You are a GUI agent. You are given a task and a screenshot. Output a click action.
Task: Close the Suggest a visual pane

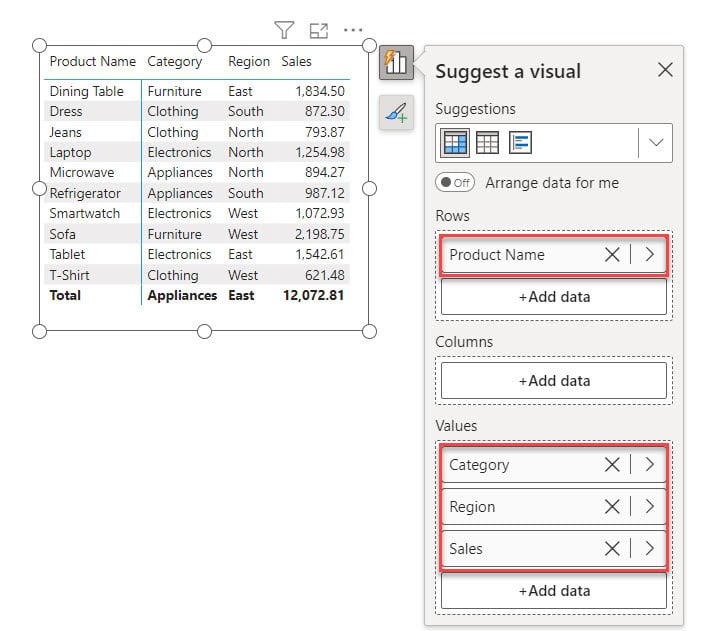(x=665, y=70)
